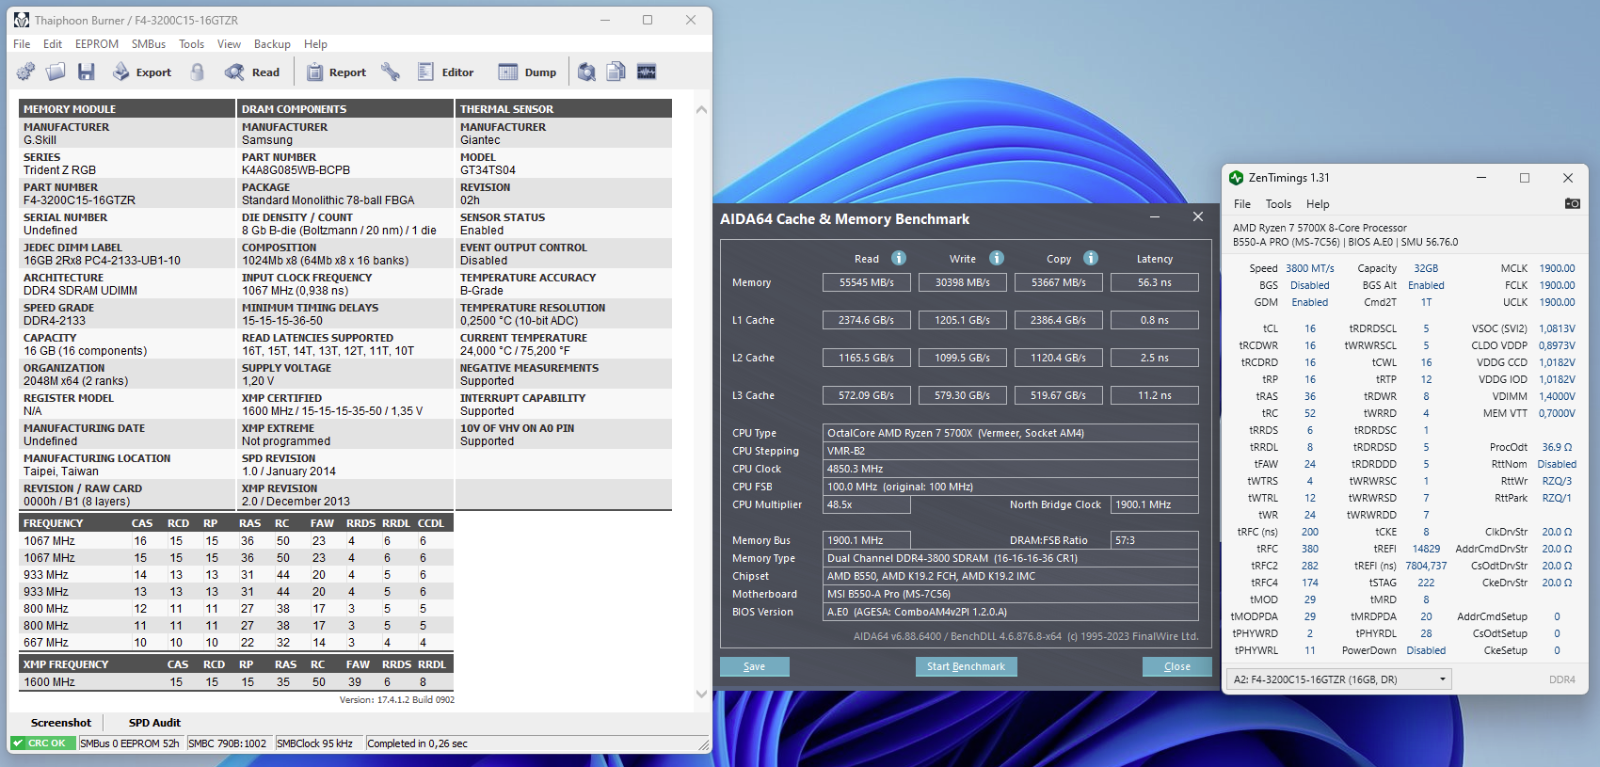Open the View menu in Thaiphoon Burner

229,44
